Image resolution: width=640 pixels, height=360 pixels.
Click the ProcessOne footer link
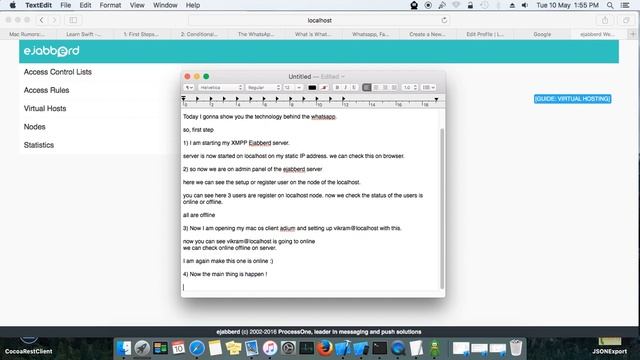tap(294, 332)
